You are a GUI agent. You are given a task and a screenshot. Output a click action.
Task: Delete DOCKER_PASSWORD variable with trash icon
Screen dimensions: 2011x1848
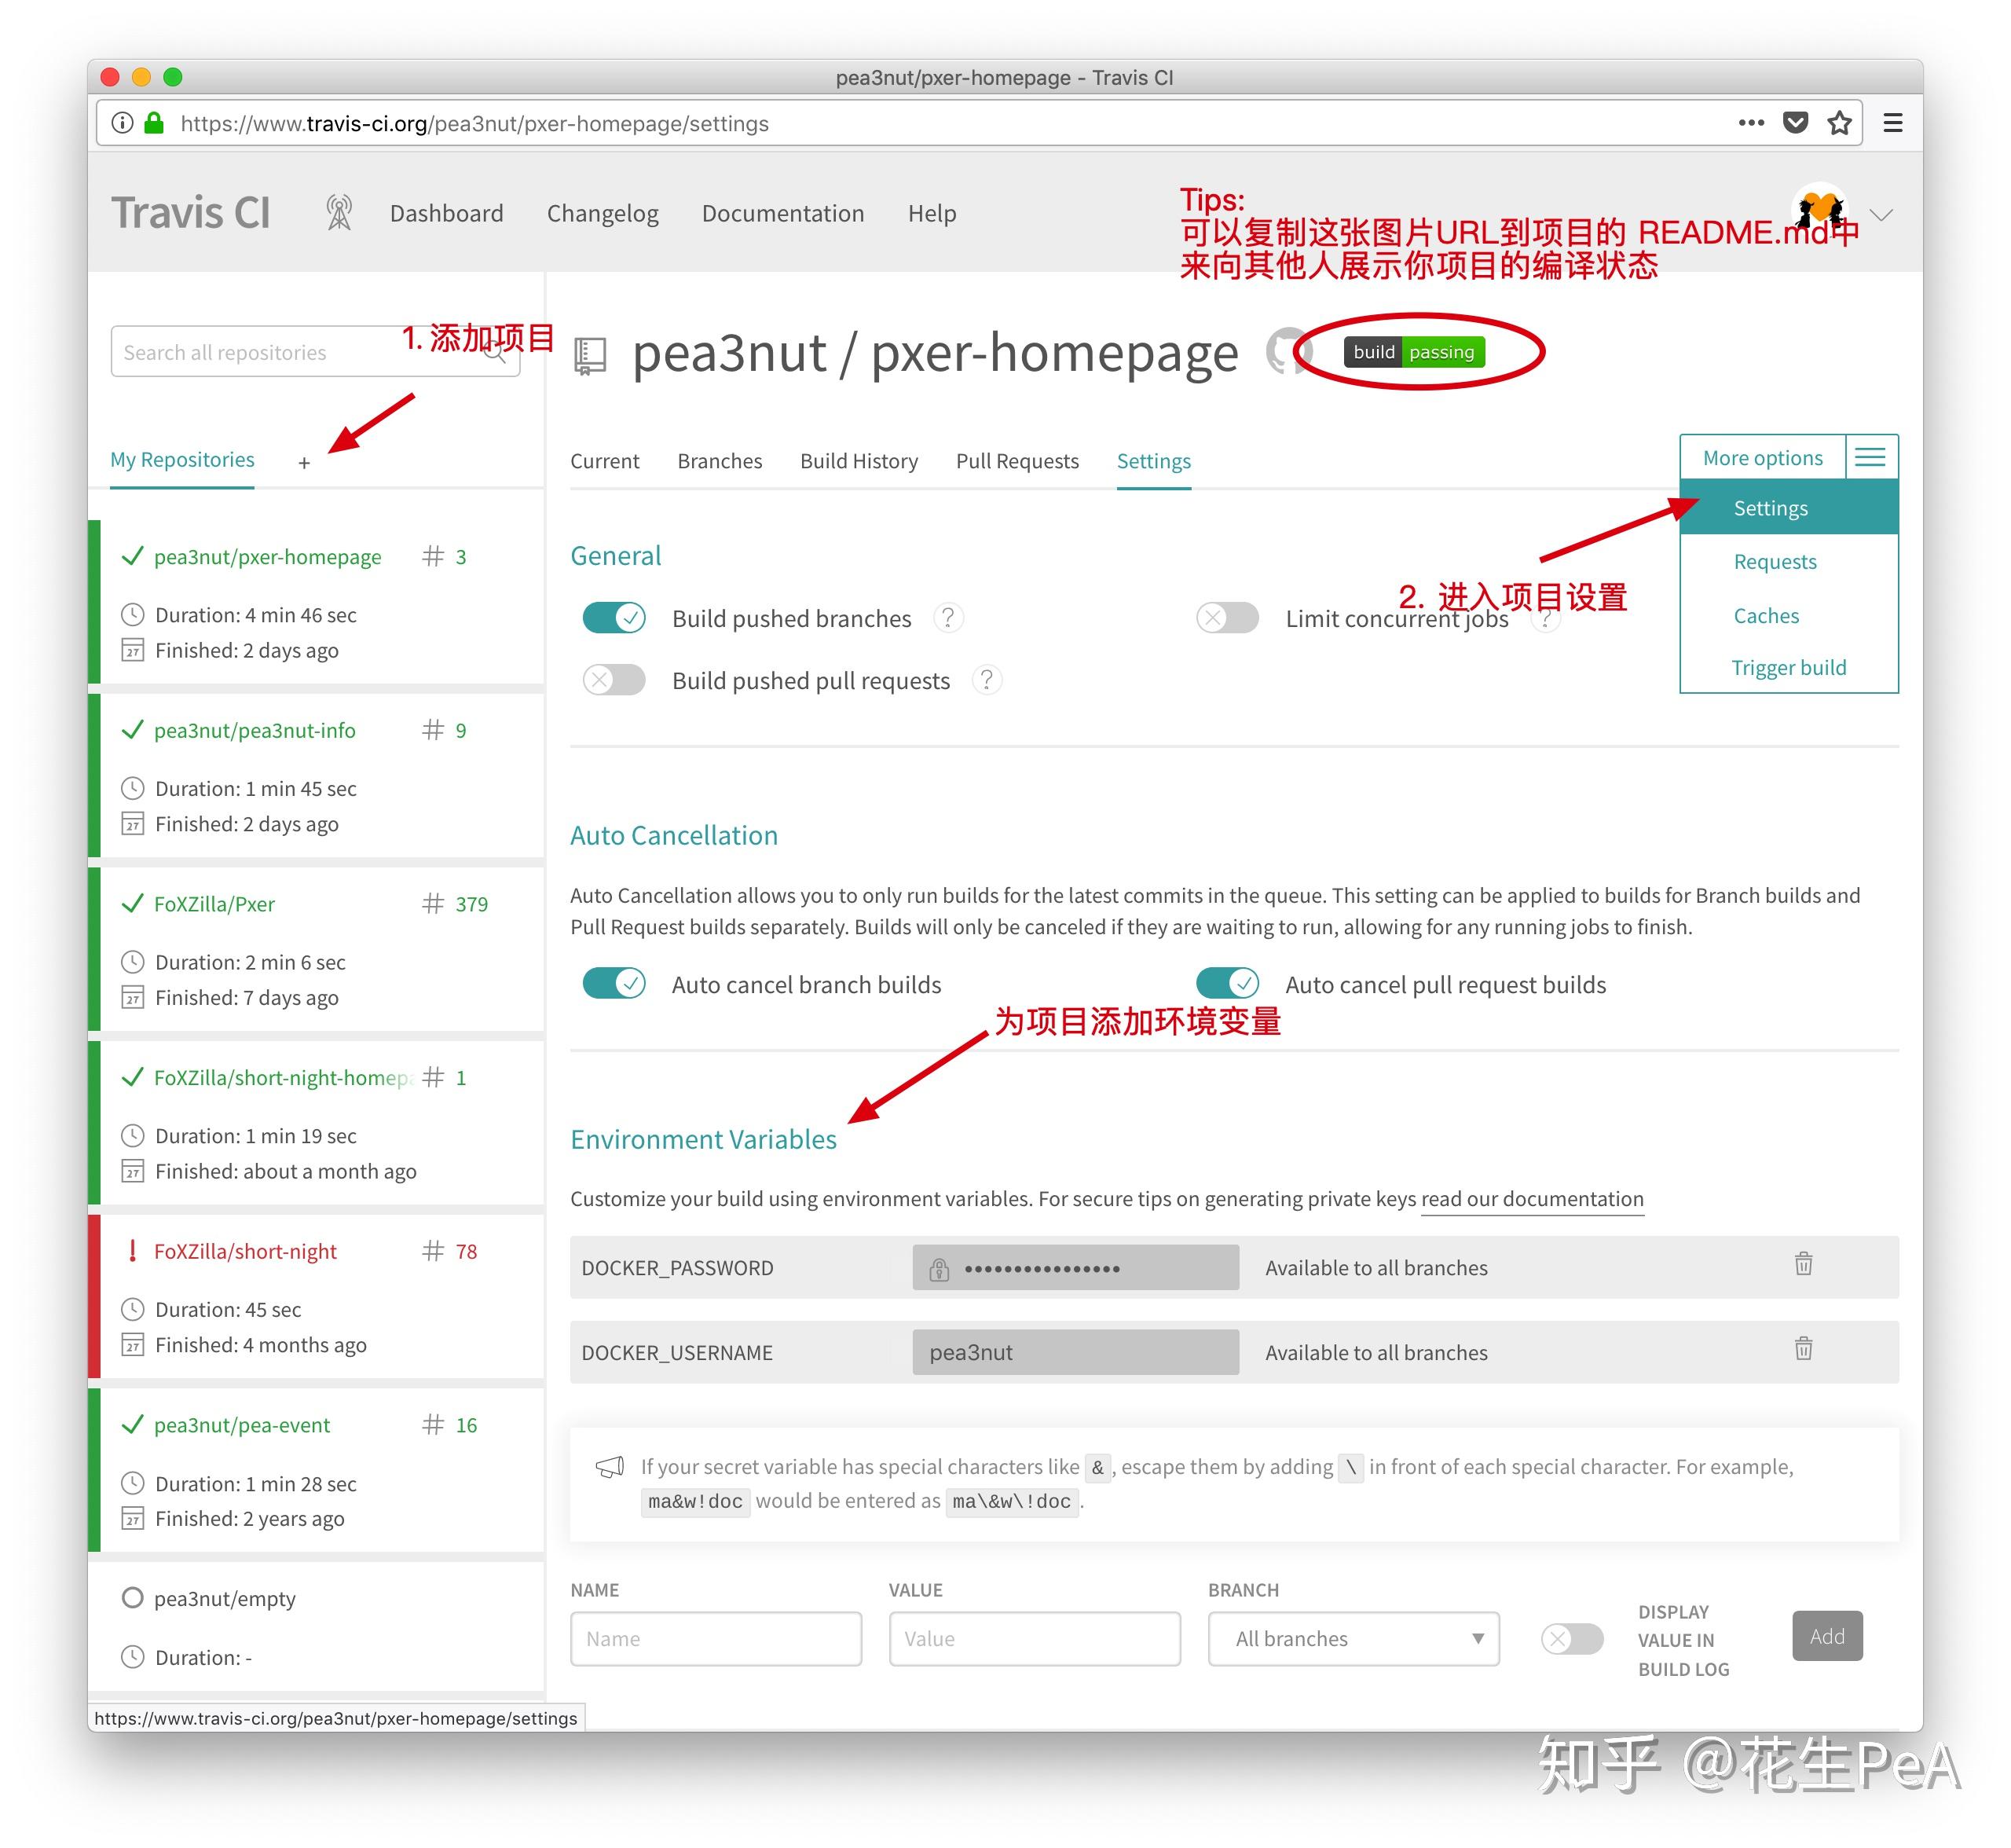pyautogui.click(x=1803, y=1264)
